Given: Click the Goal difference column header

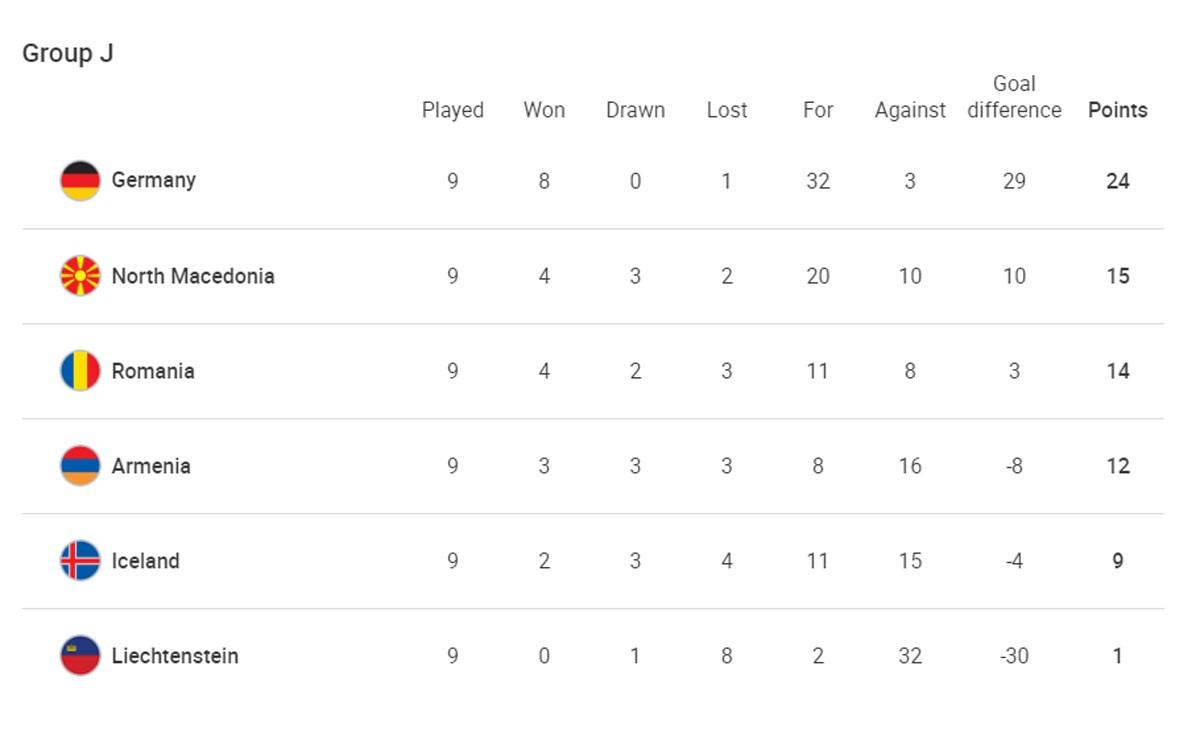Looking at the screenshot, I should click(x=1014, y=97).
